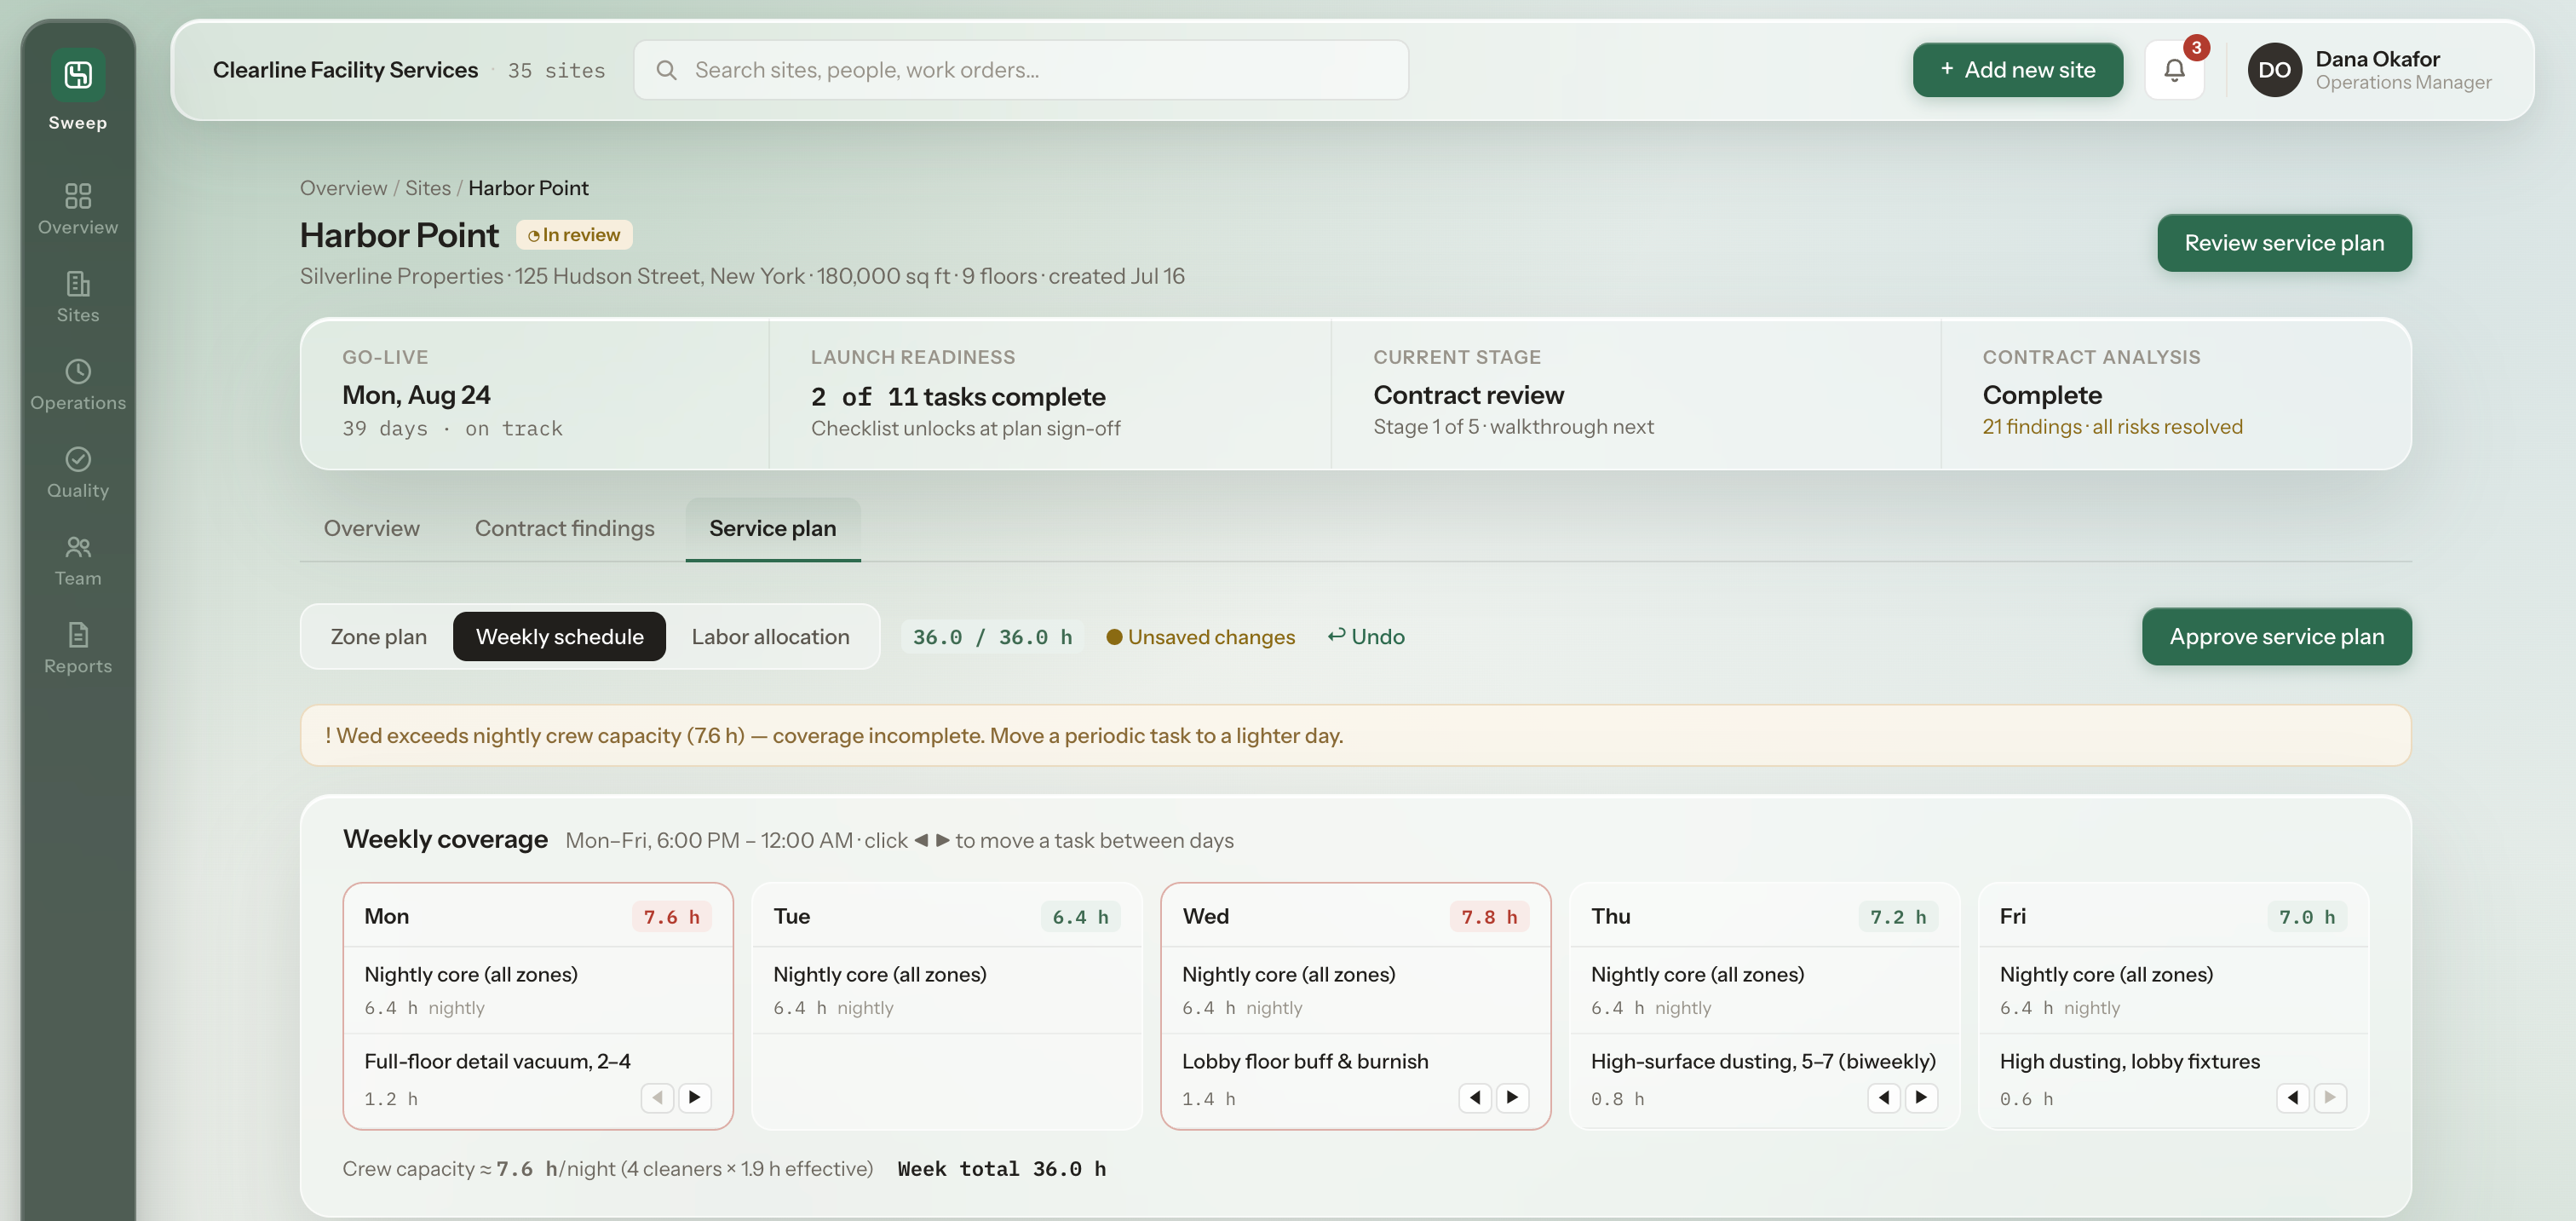Viewport: 2576px width, 1221px height.
Task: Click the Wed capacity warning banner
Action: click(1355, 736)
